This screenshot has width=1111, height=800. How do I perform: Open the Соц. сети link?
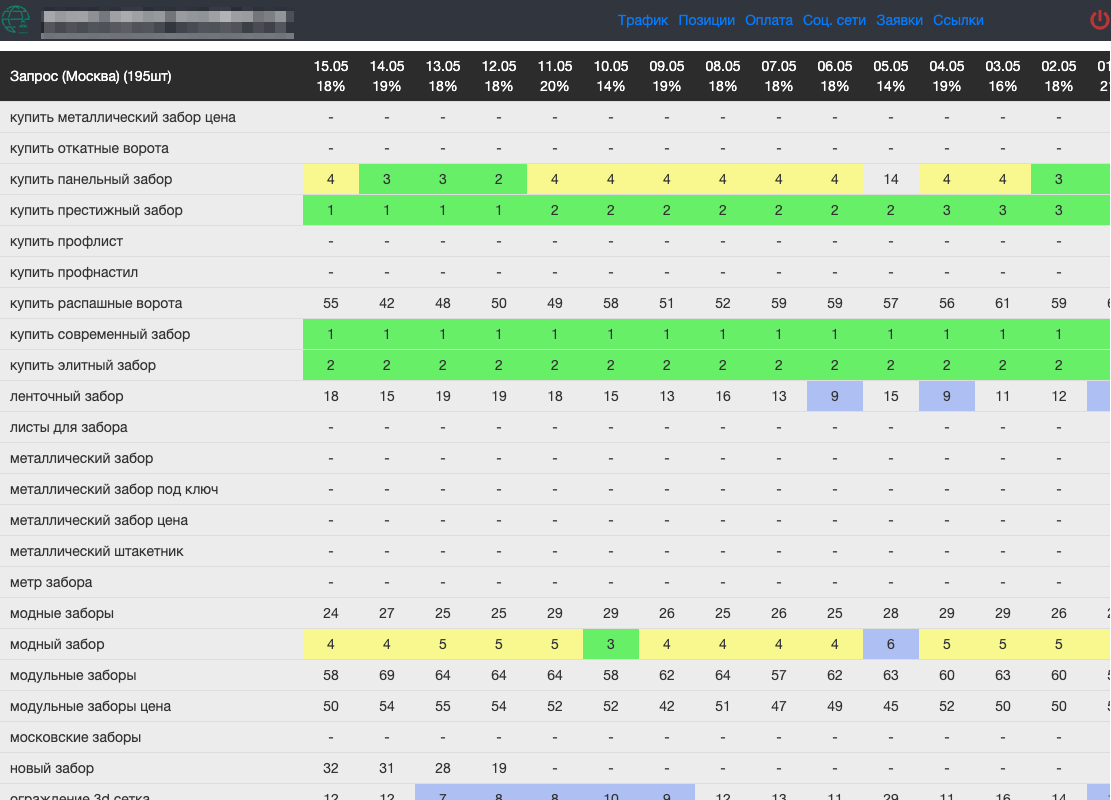834,20
